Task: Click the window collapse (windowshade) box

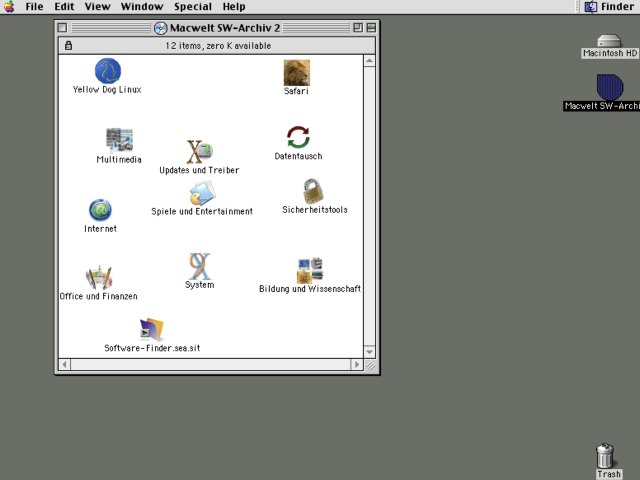Action: click(x=371, y=28)
